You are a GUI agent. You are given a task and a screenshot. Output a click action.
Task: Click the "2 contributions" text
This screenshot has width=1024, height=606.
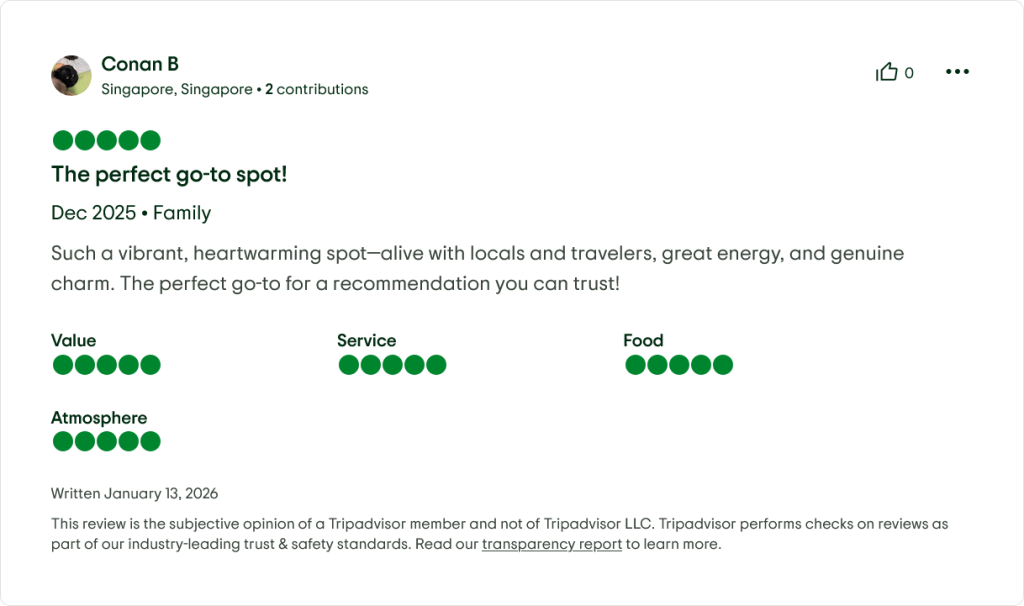317,90
